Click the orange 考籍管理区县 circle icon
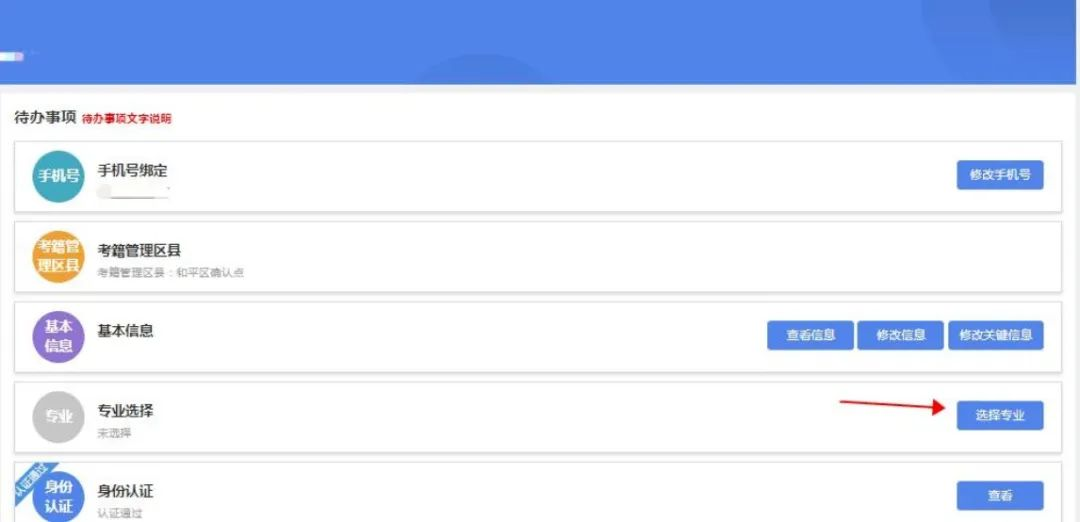Viewport: 1080px width, 522px height. pos(59,257)
